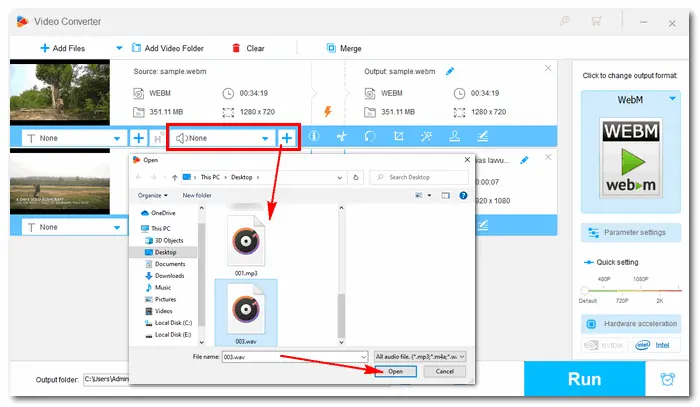Click the quick setting resolution slider handle
Viewport: 700px width, 407px height.
click(584, 291)
